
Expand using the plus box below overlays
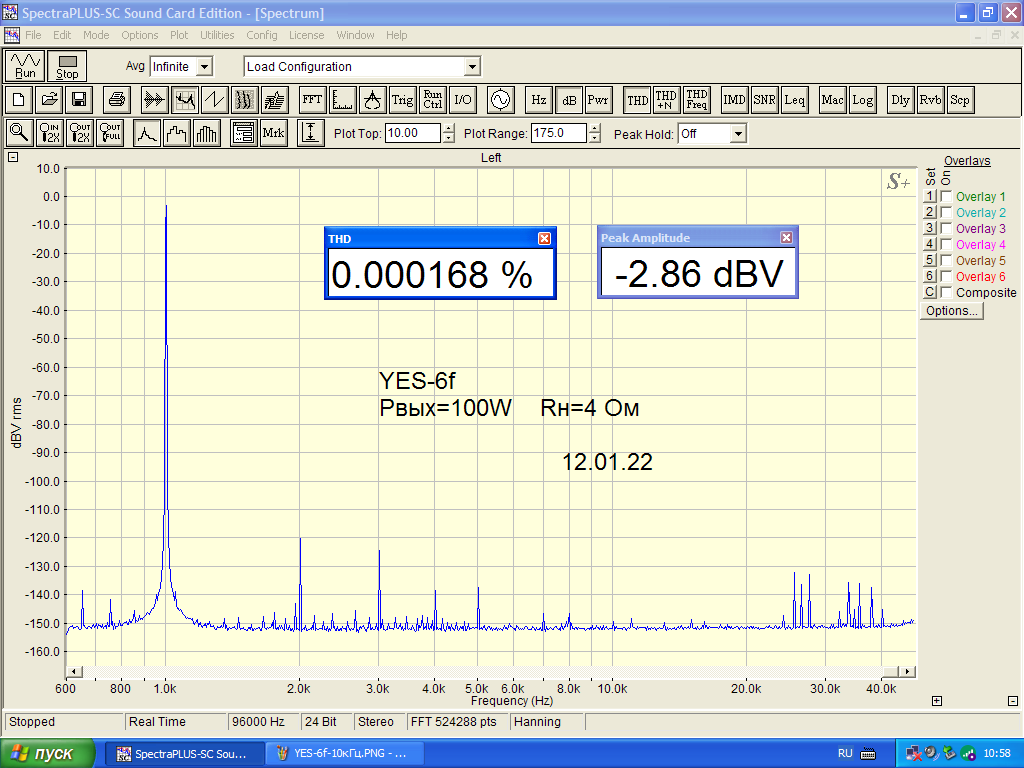pyautogui.click(x=936, y=701)
